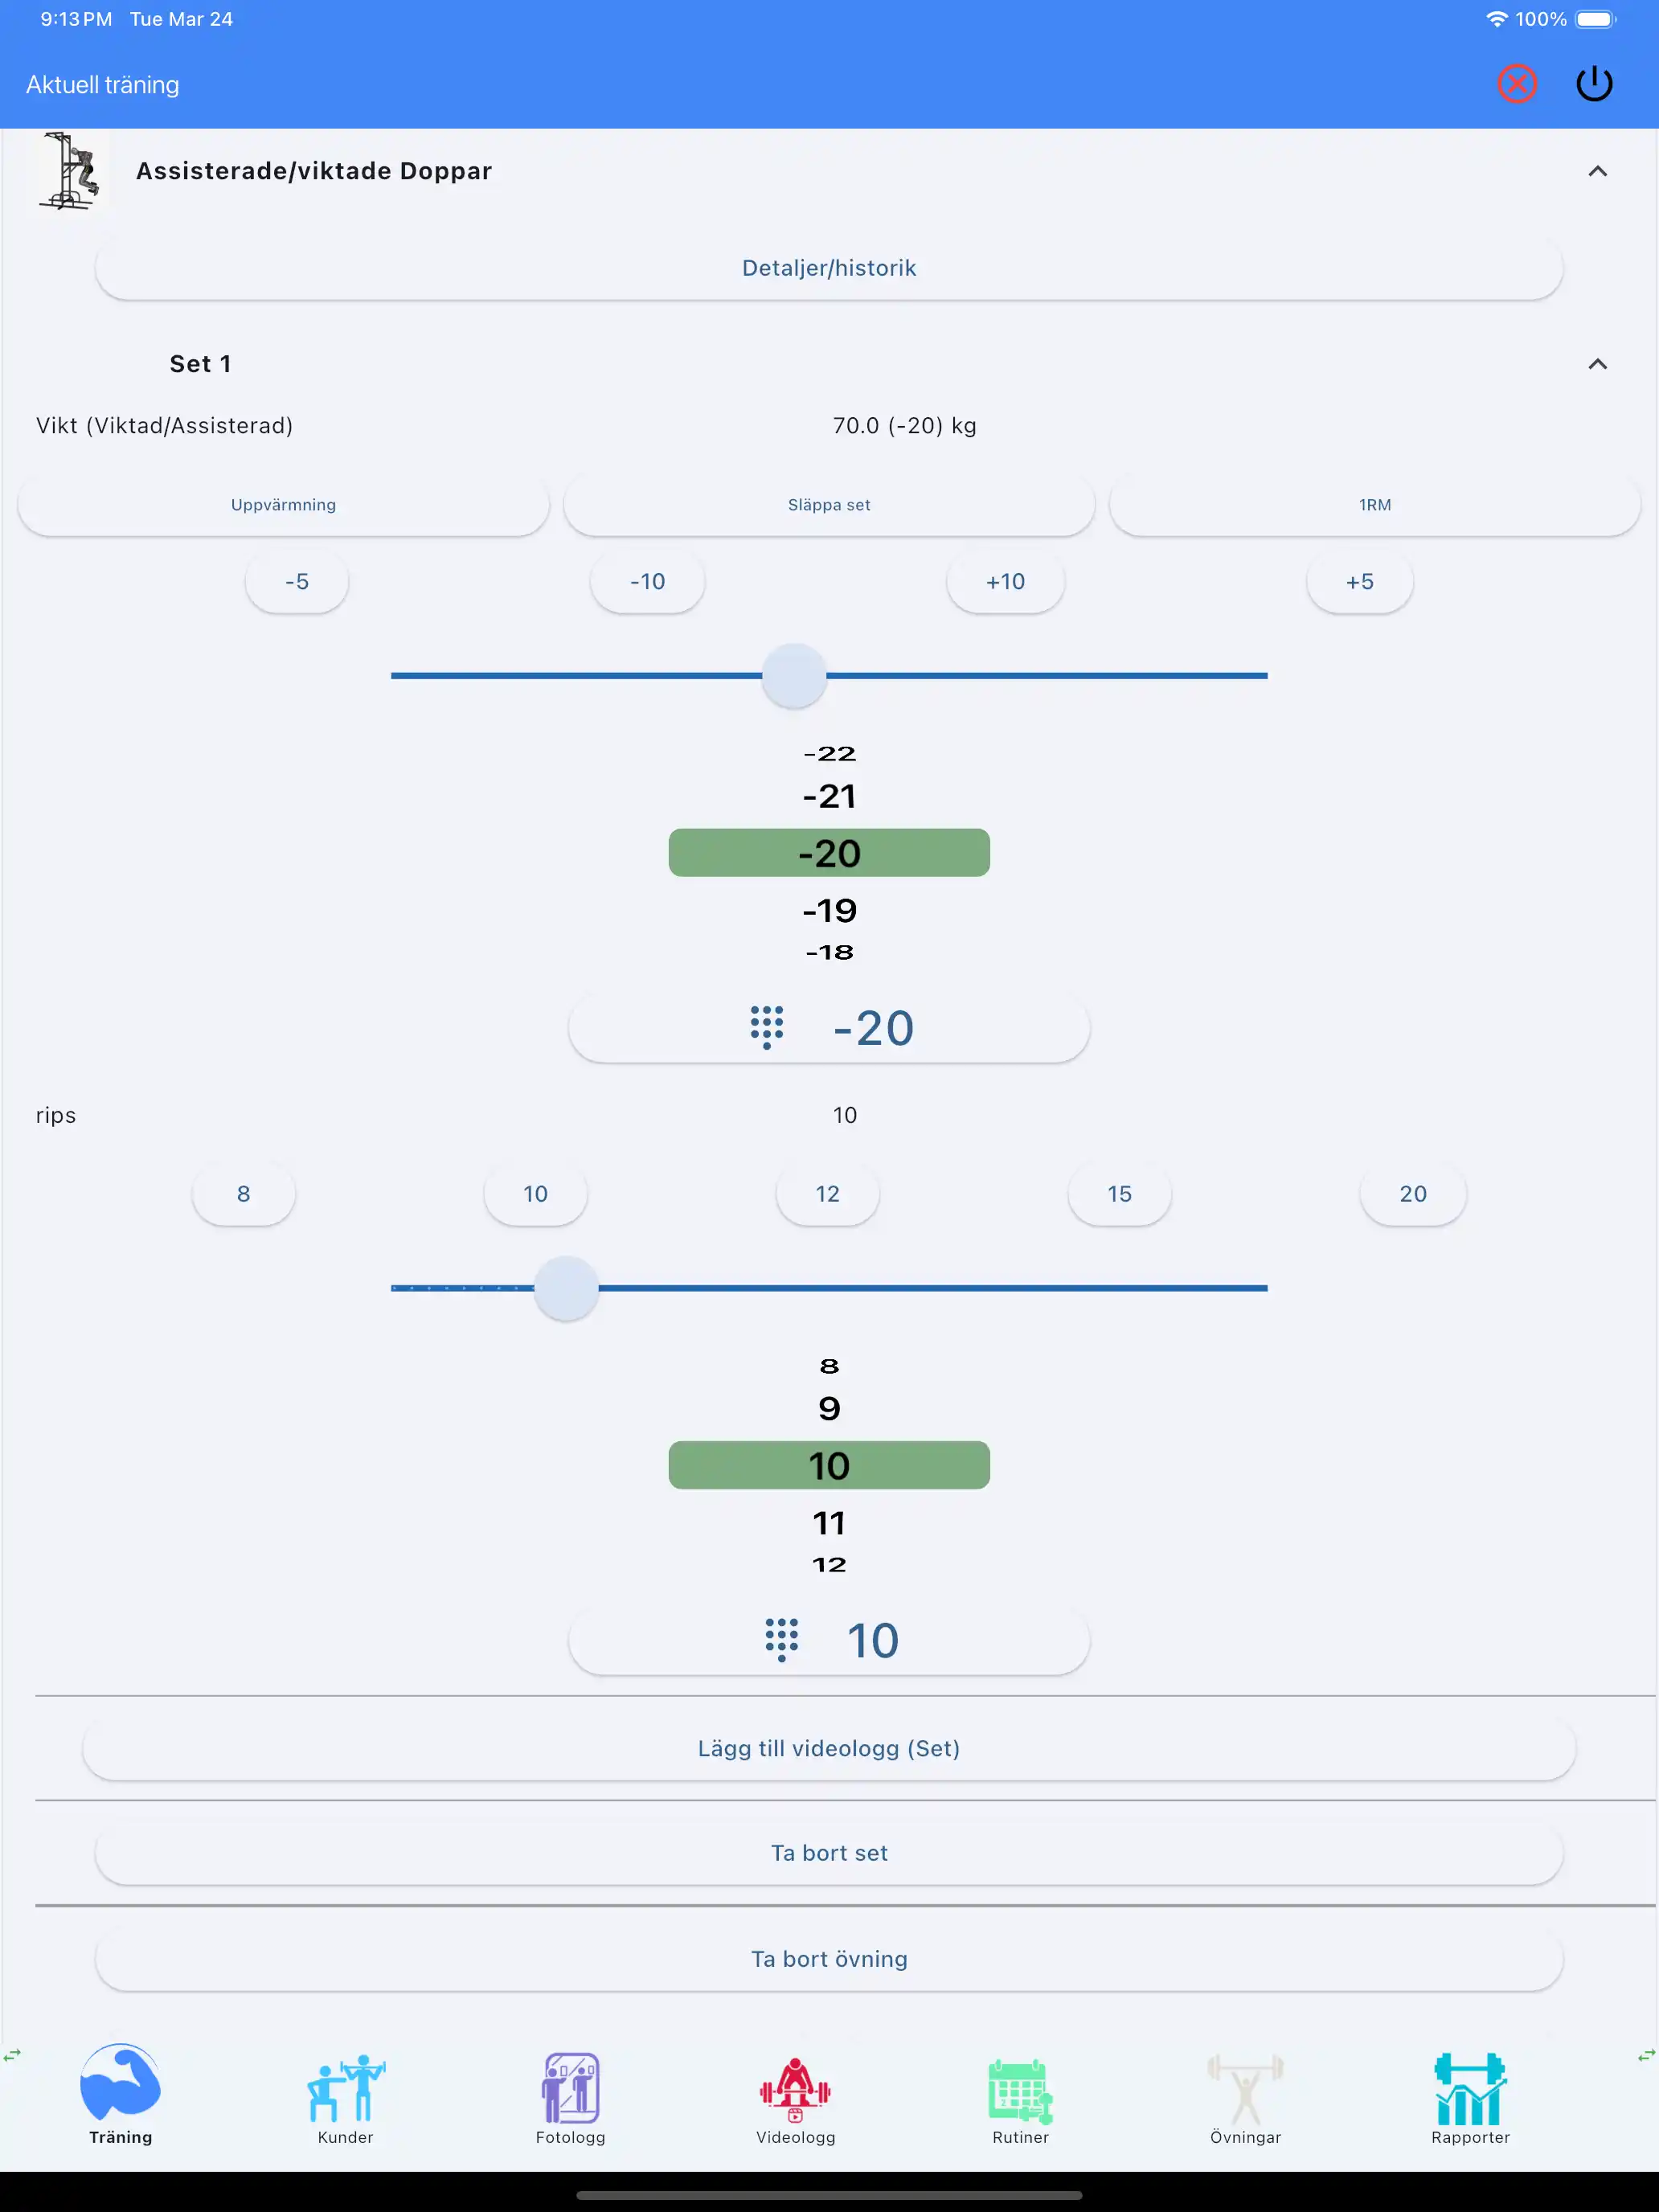Toggle Släppa set option
Image resolution: width=1659 pixels, height=2212 pixels.
click(x=829, y=505)
